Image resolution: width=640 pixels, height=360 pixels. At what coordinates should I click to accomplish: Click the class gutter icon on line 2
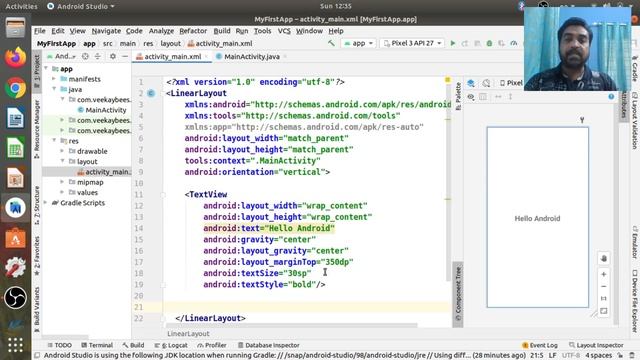click(x=151, y=93)
